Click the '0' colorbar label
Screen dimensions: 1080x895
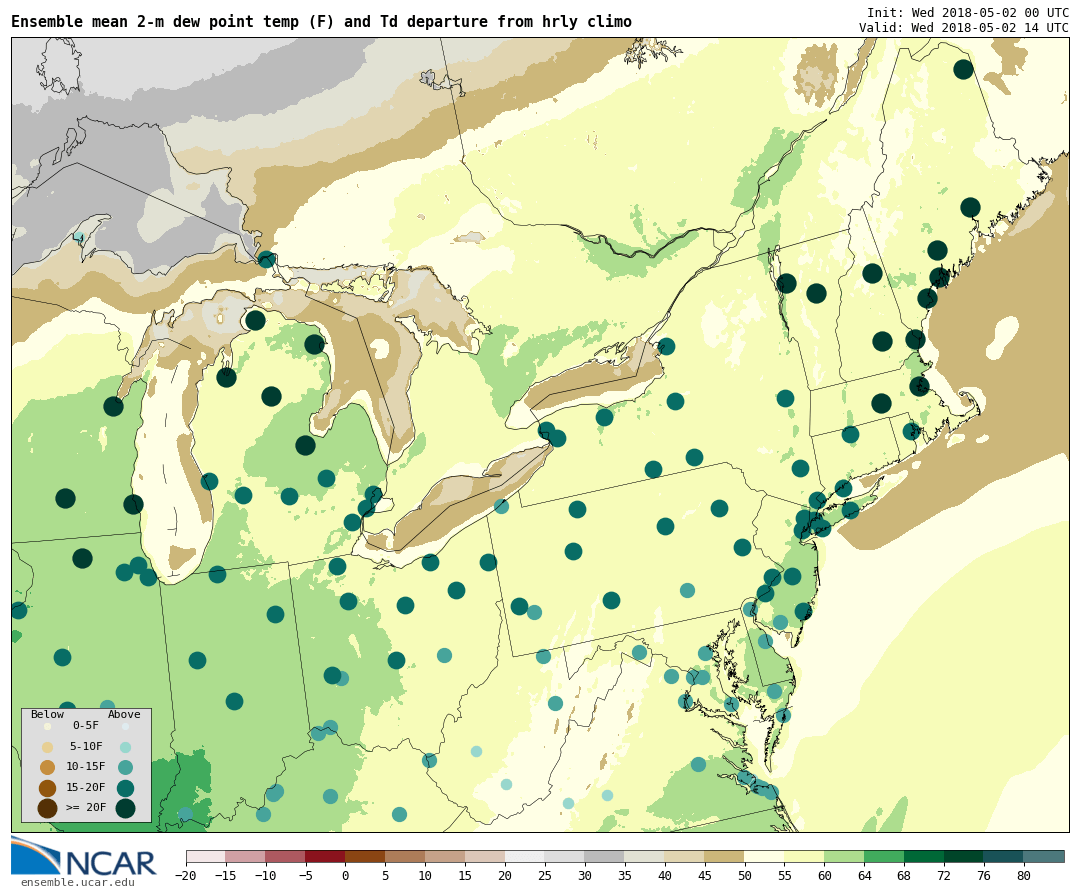pos(345,876)
